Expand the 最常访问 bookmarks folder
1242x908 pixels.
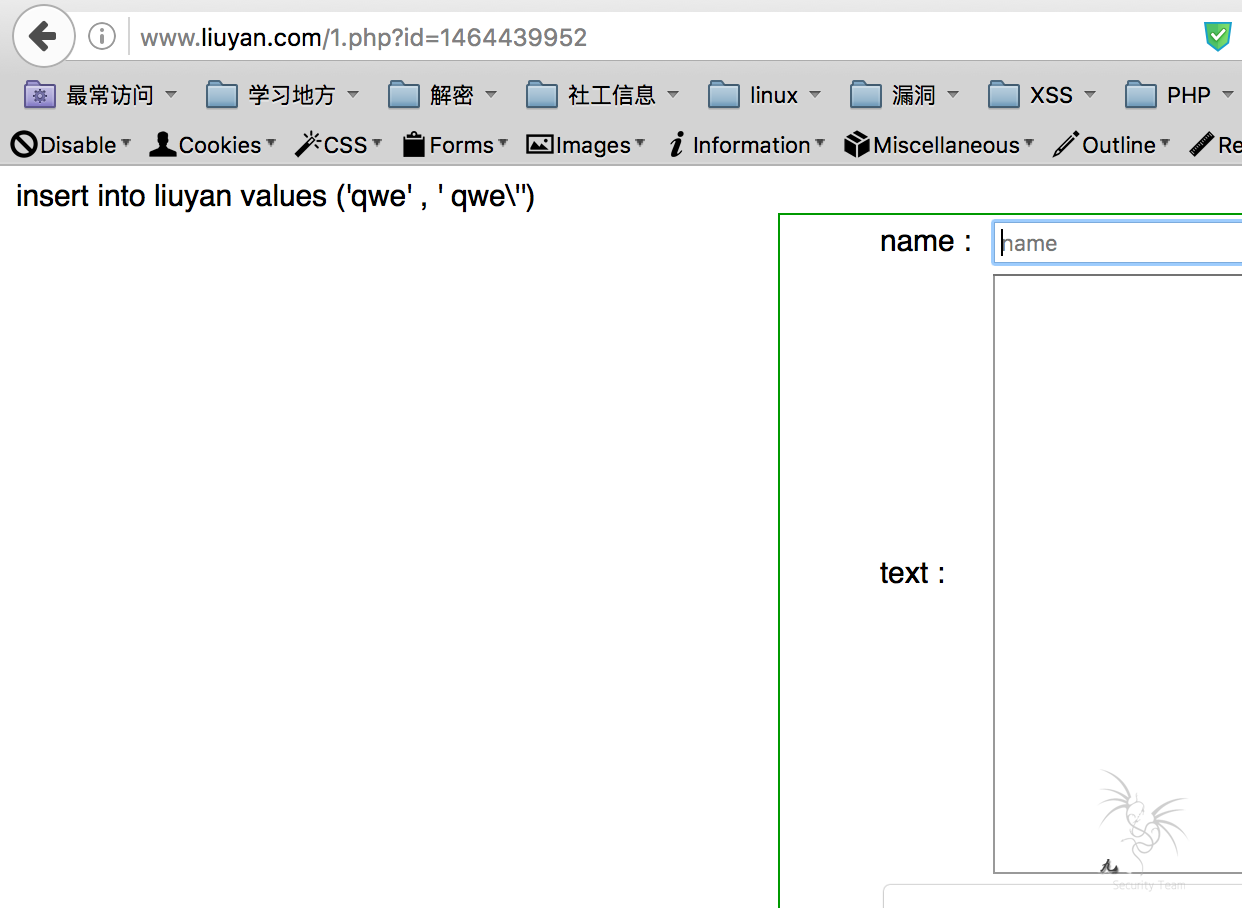[100, 95]
